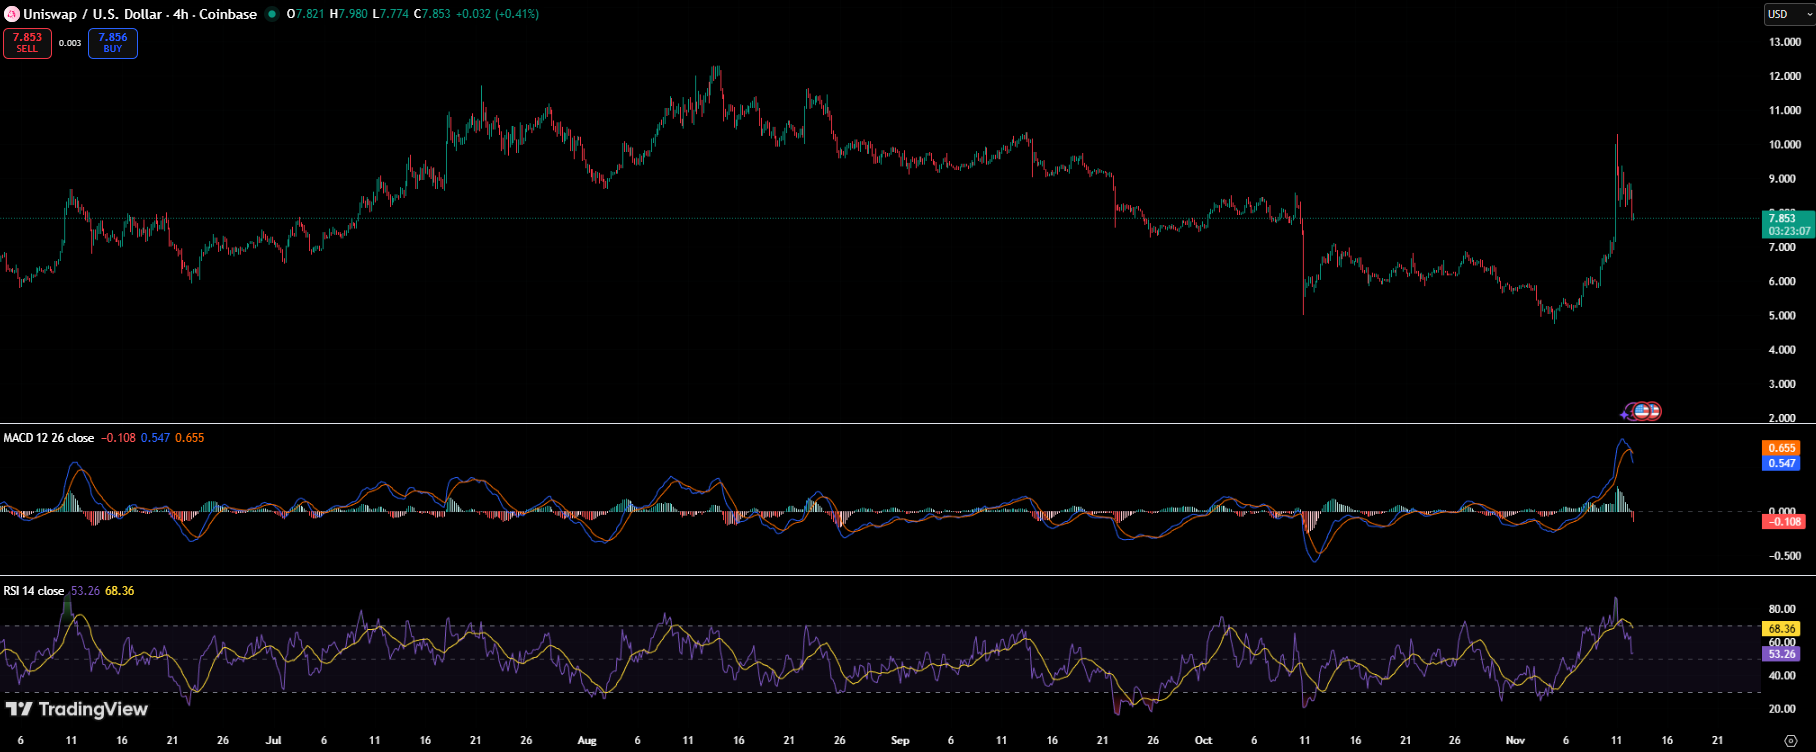Click the red -0.108 histogram scale label

point(1784,522)
